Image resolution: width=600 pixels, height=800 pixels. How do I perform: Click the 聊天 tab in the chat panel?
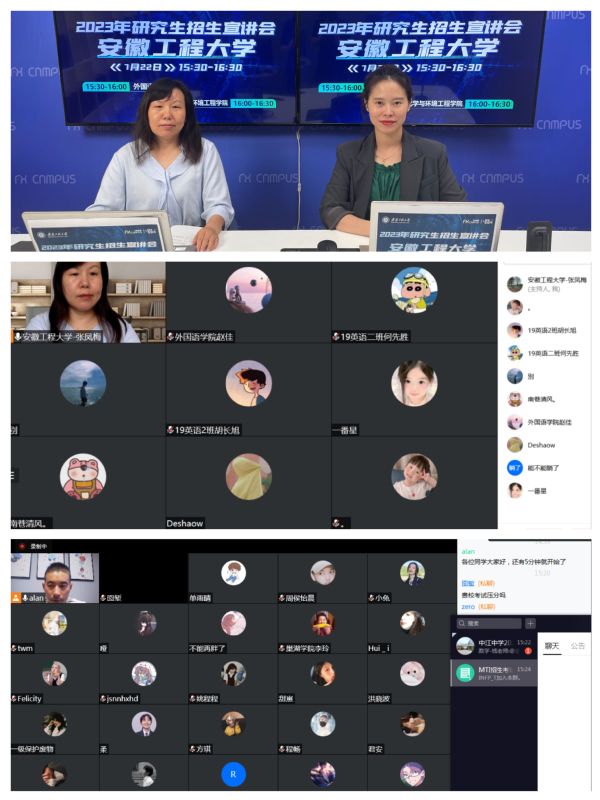[552, 646]
